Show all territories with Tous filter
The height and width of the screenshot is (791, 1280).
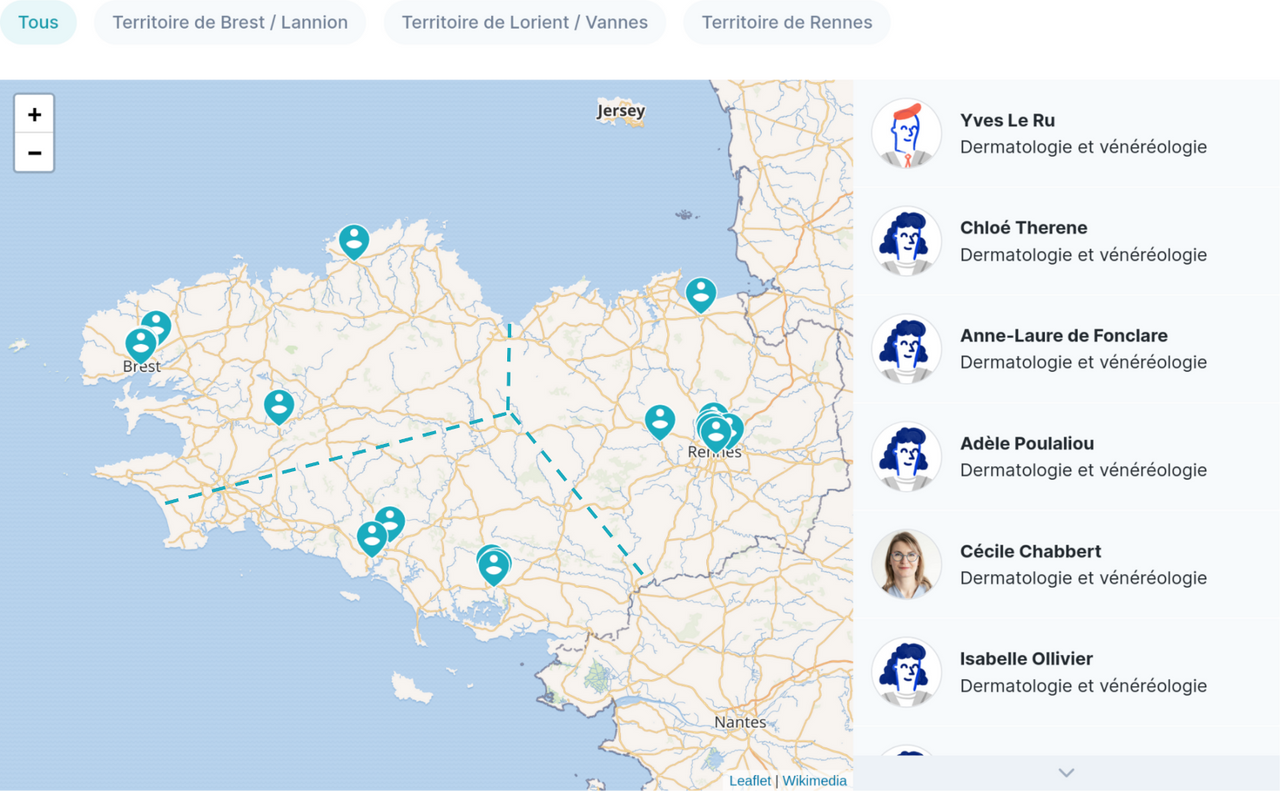coord(38,22)
